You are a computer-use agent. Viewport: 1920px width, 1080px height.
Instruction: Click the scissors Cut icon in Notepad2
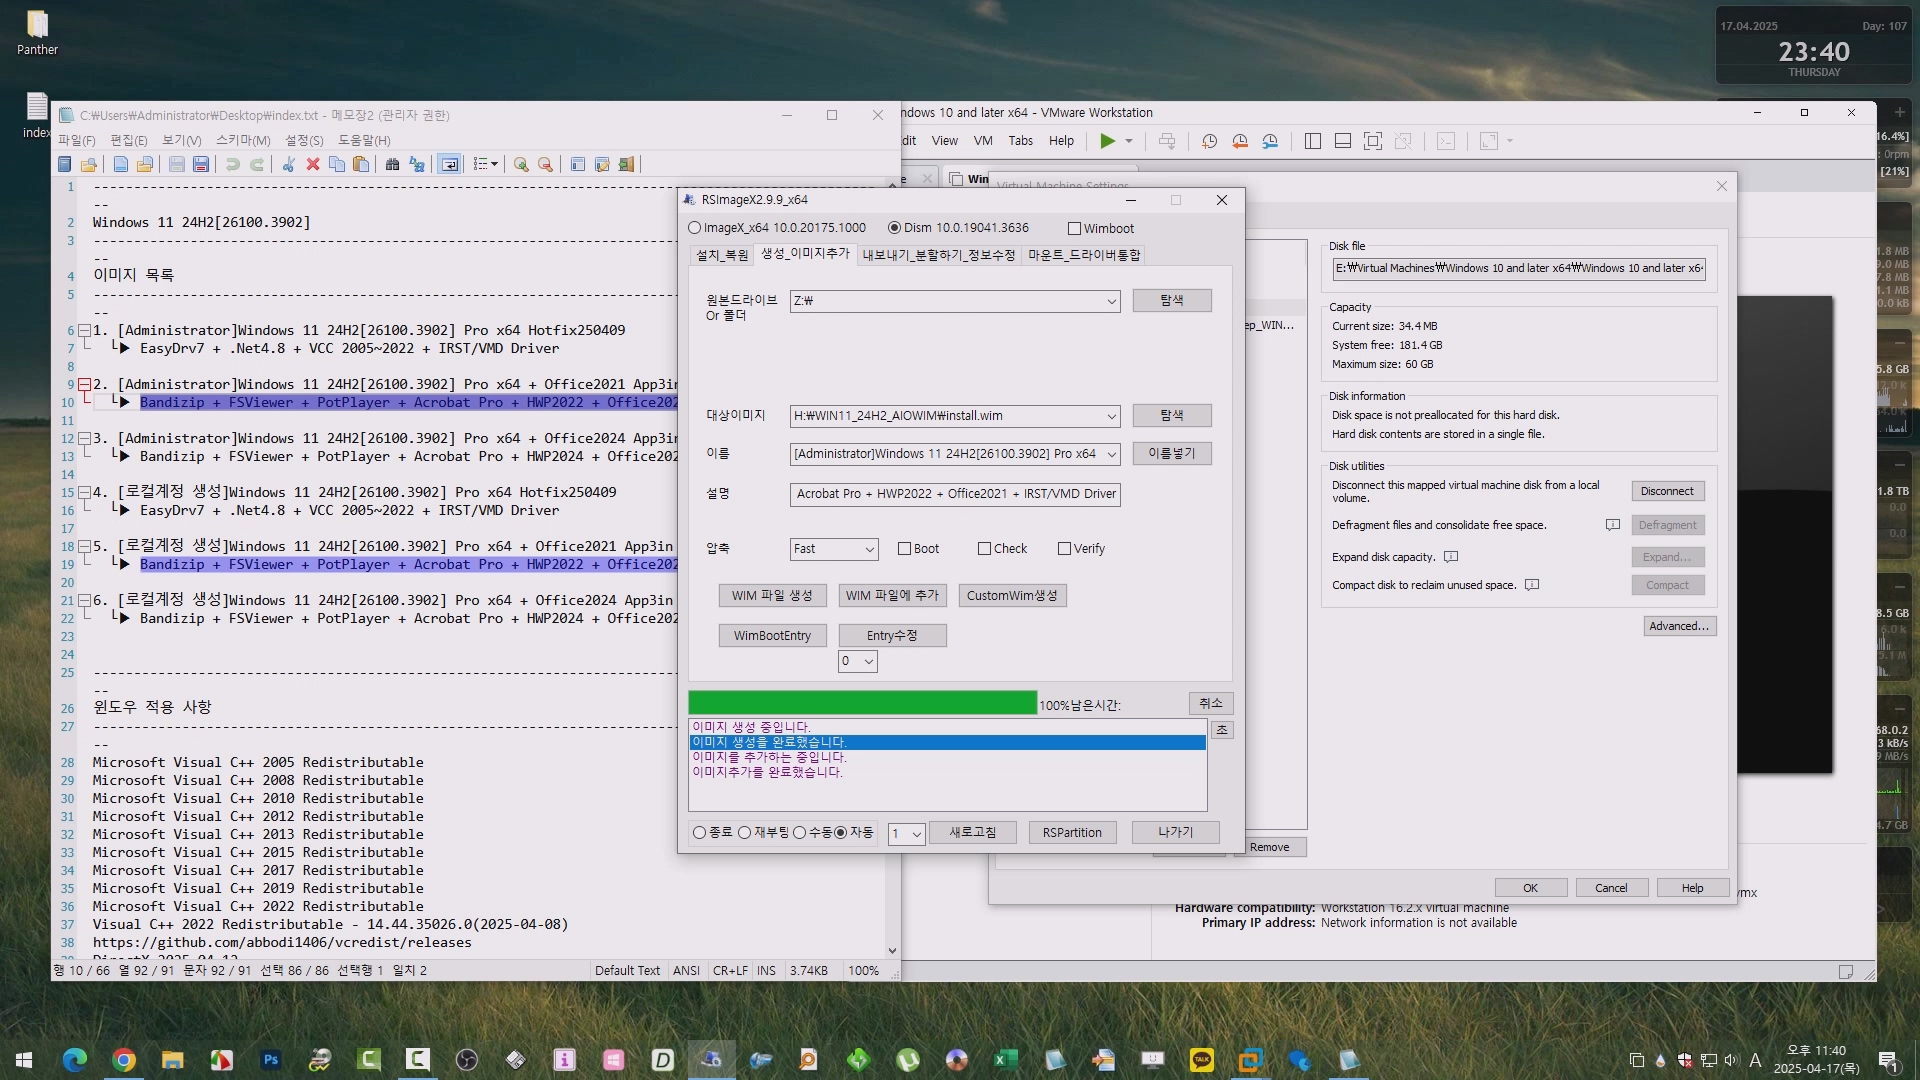(x=288, y=164)
